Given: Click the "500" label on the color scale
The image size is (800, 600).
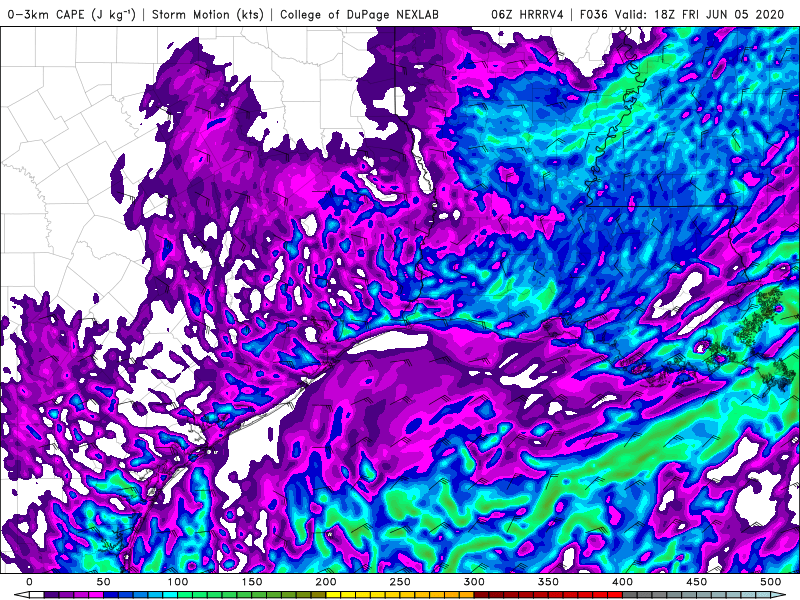Looking at the screenshot, I should point(770,582).
